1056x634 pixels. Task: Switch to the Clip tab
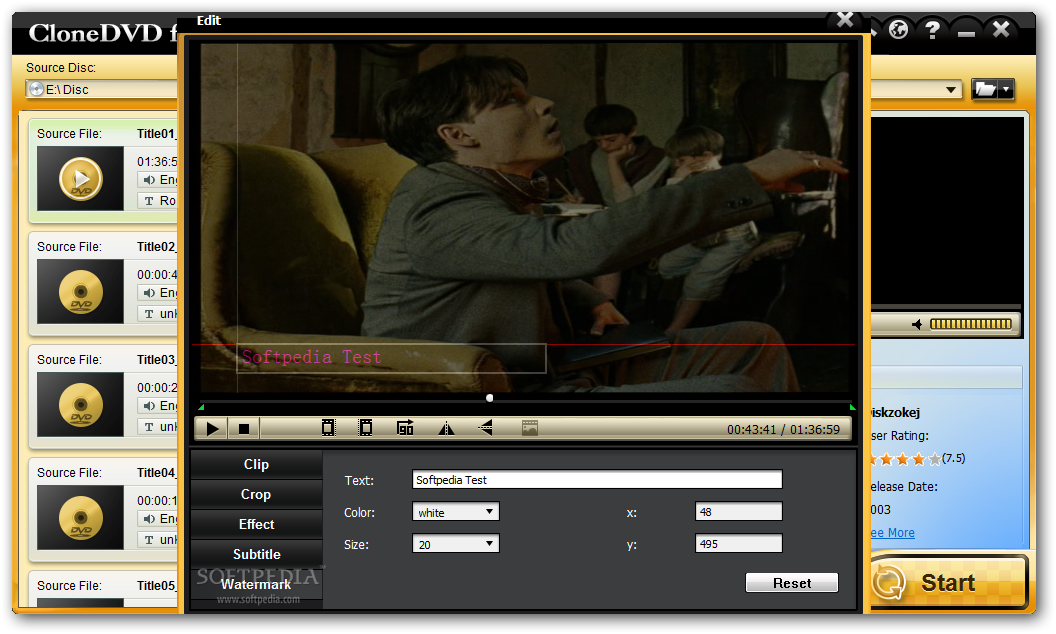256,464
